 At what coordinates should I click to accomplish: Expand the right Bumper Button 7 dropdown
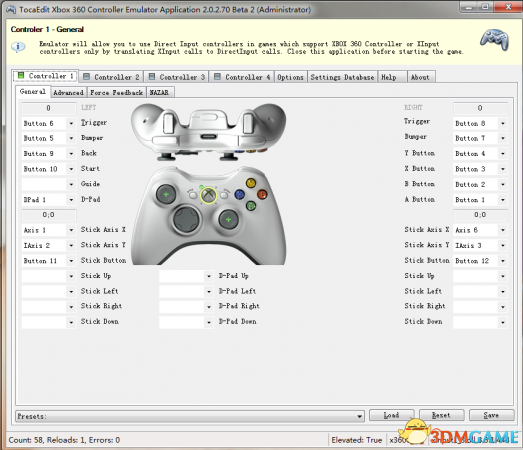coord(503,138)
